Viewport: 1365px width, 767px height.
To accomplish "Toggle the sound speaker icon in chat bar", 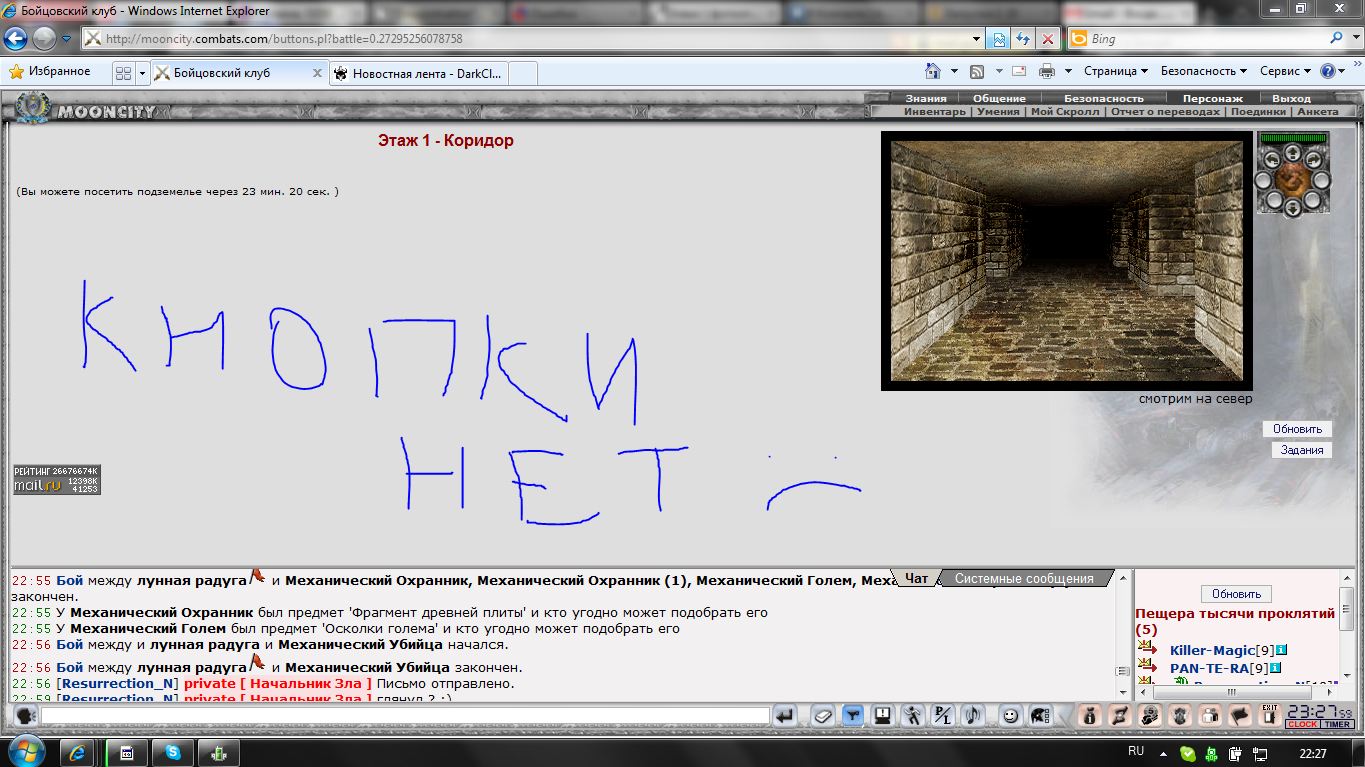I will click(973, 716).
